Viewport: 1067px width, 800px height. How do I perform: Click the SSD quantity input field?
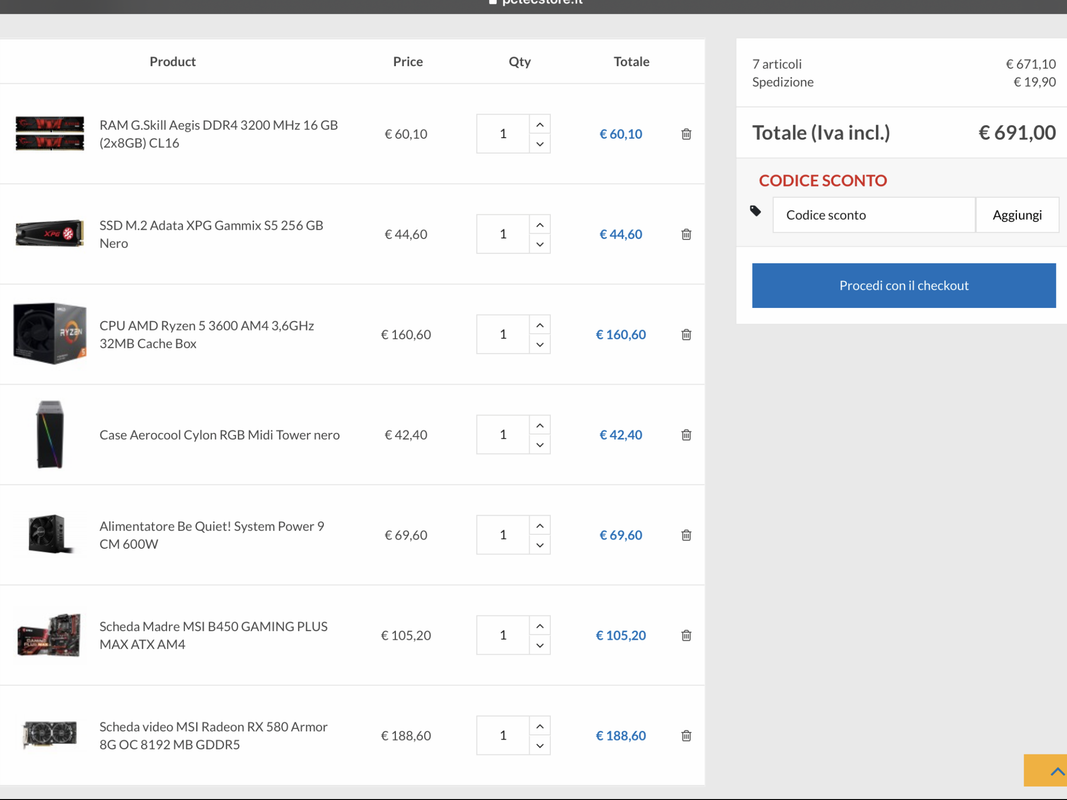click(x=503, y=234)
